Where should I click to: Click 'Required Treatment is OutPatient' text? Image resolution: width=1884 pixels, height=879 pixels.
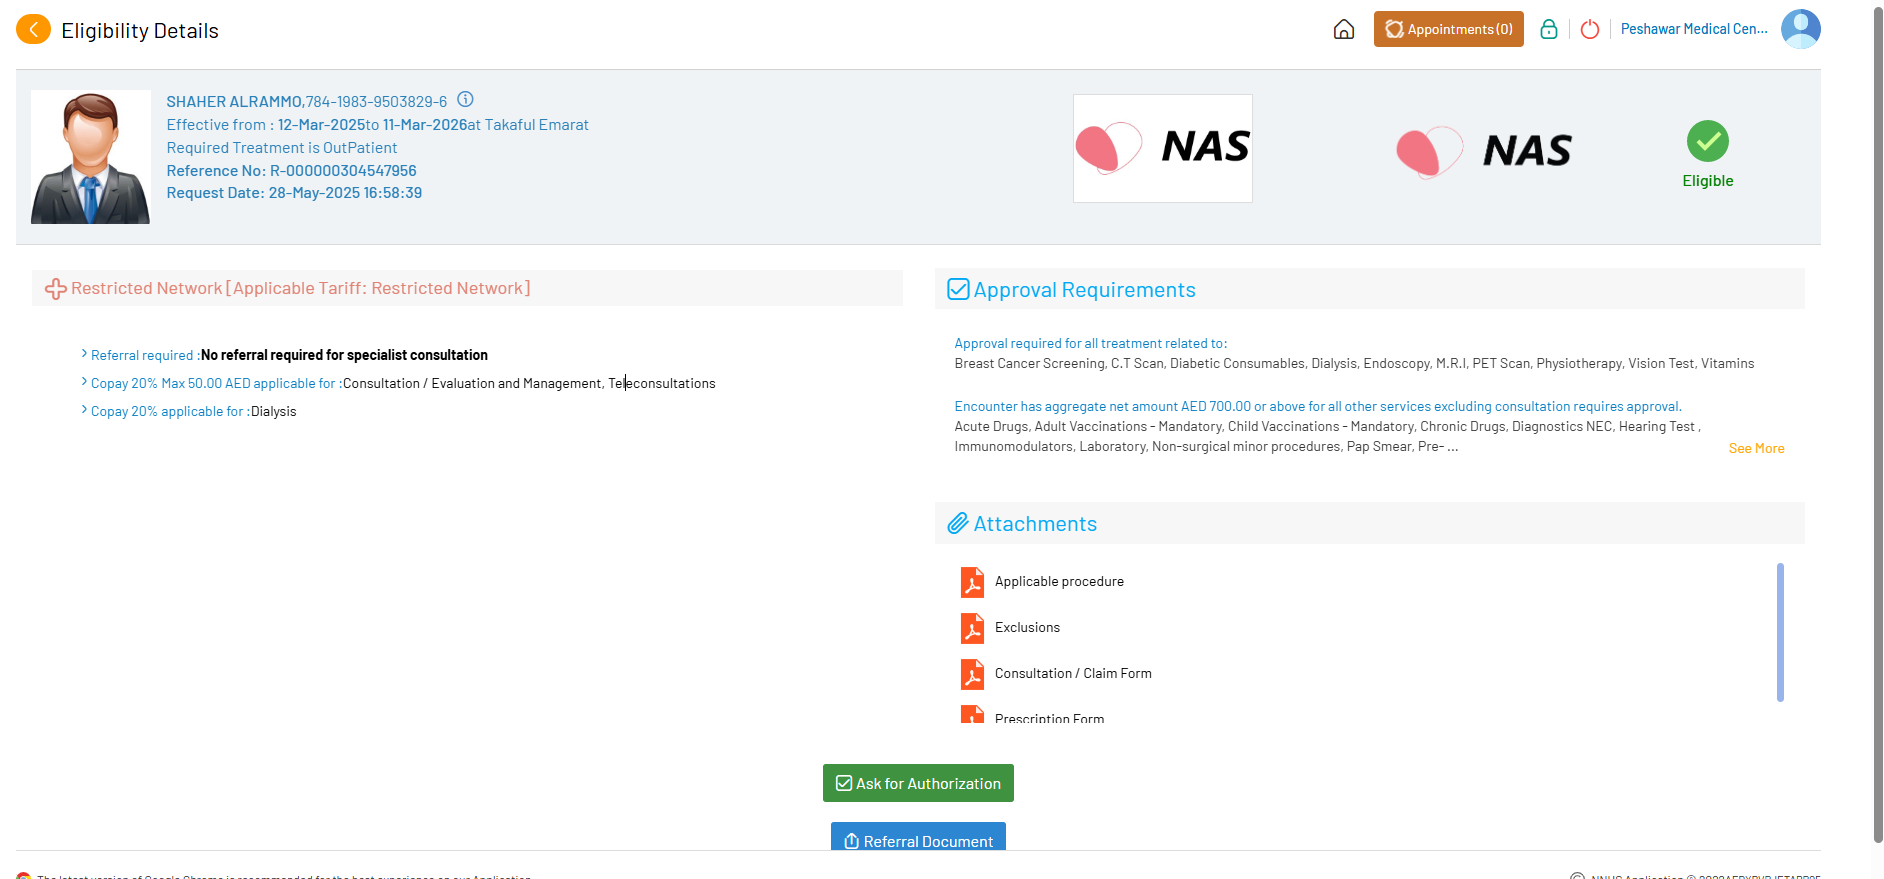tap(282, 148)
